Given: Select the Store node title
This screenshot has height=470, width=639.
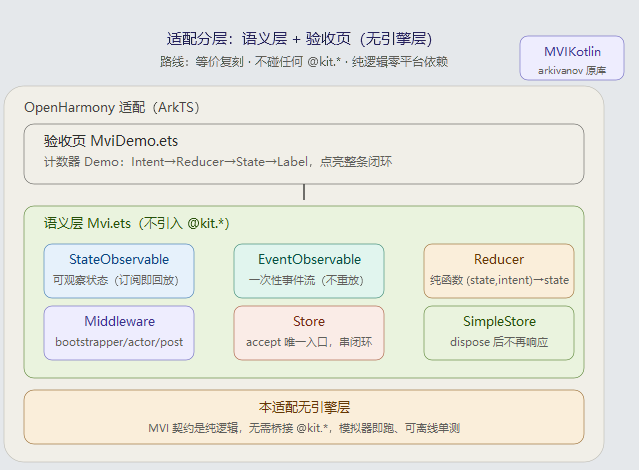Looking at the screenshot, I should (x=309, y=321).
